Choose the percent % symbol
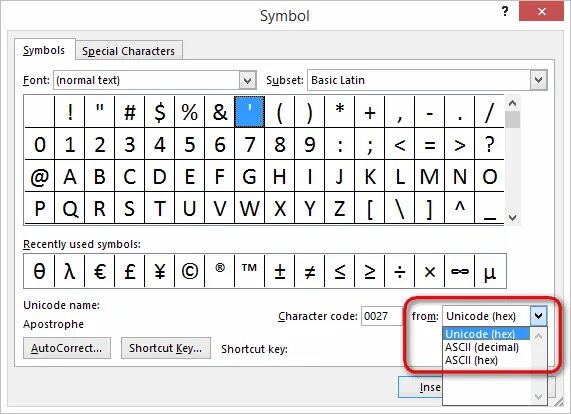571x414 pixels. (190, 112)
